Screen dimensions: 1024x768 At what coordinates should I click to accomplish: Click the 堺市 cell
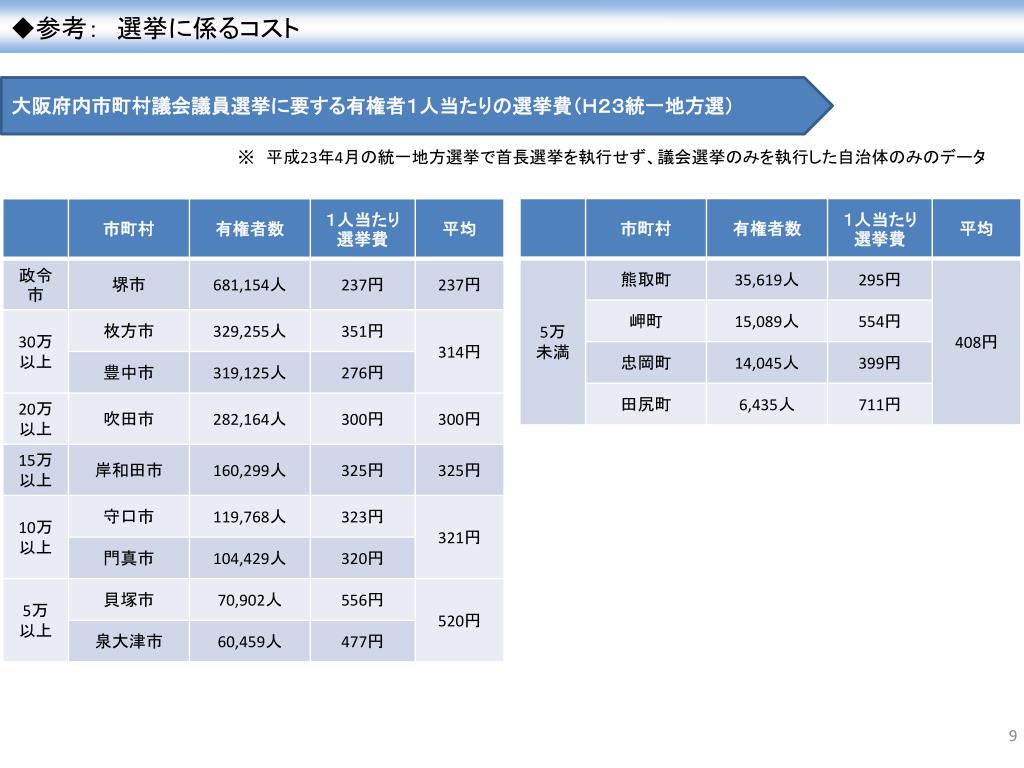click(x=129, y=285)
